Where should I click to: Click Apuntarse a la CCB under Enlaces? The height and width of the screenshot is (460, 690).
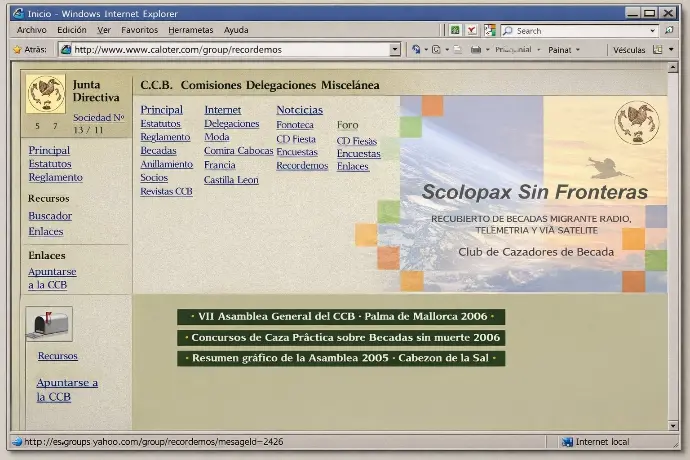click(52, 278)
